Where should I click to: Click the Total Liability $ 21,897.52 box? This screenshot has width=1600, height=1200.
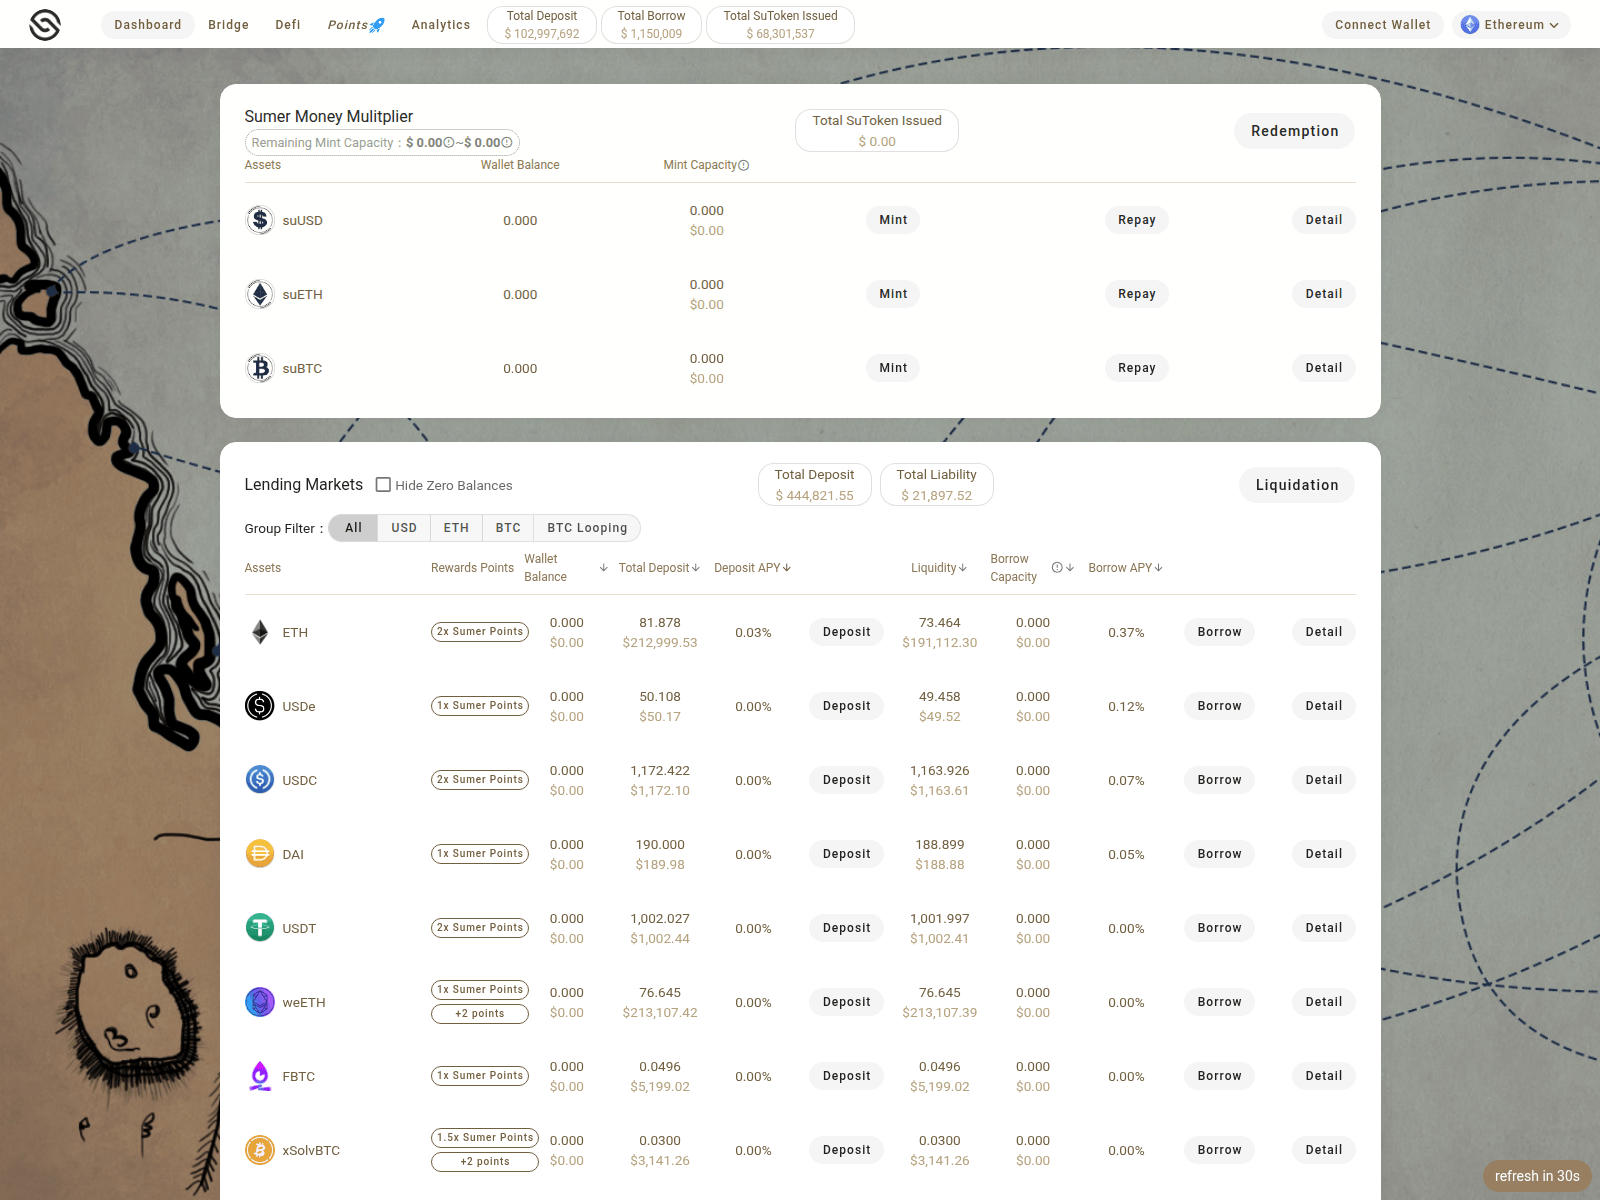point(937,485)
